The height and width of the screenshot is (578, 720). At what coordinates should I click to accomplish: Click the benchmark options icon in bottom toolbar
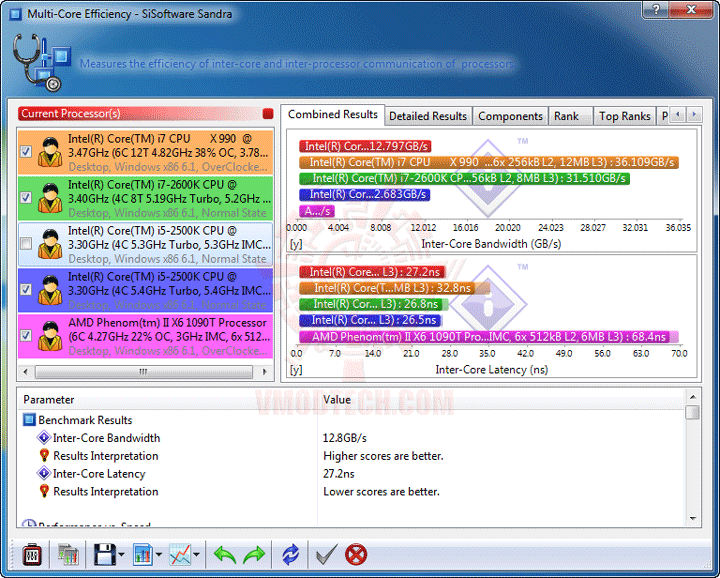[32, 555]
